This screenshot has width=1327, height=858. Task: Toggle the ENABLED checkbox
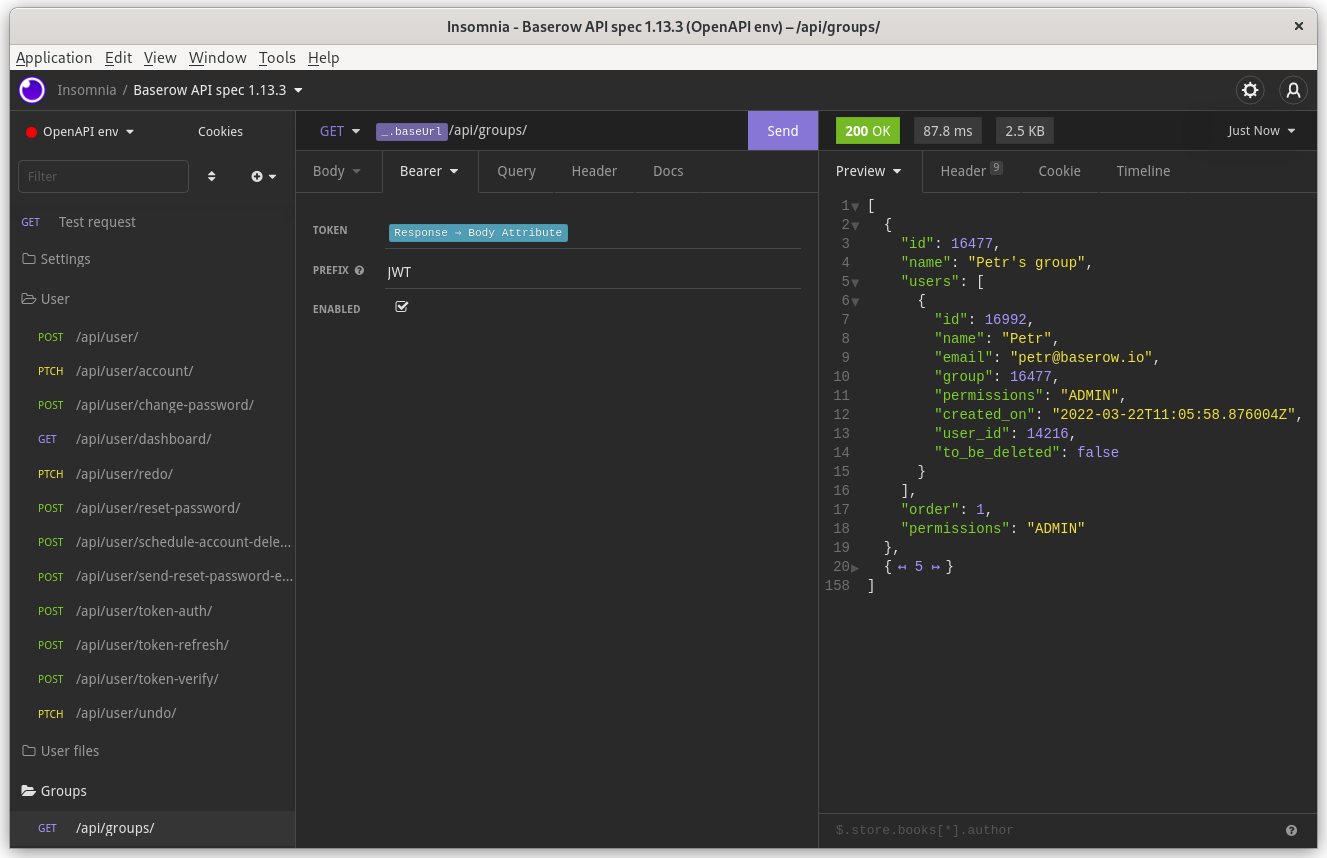click(x=402, y=306)
